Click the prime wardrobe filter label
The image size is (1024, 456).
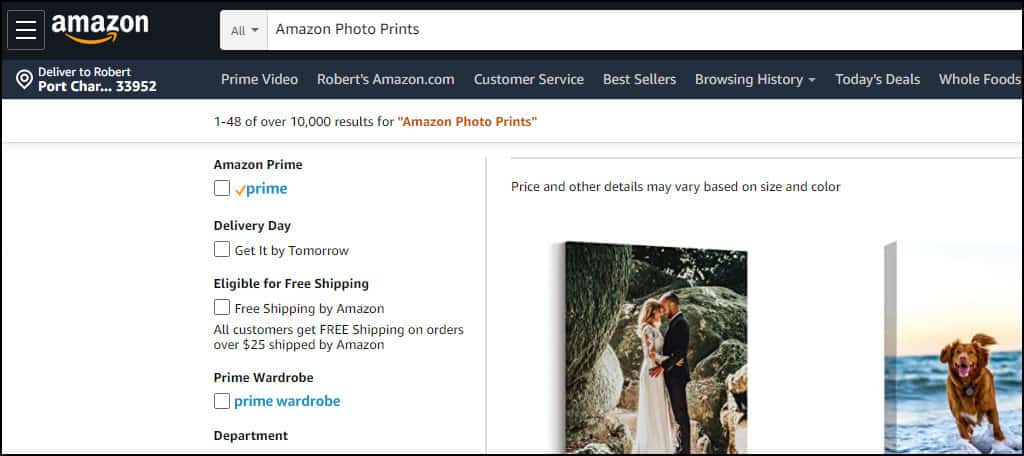click(287, 401)
